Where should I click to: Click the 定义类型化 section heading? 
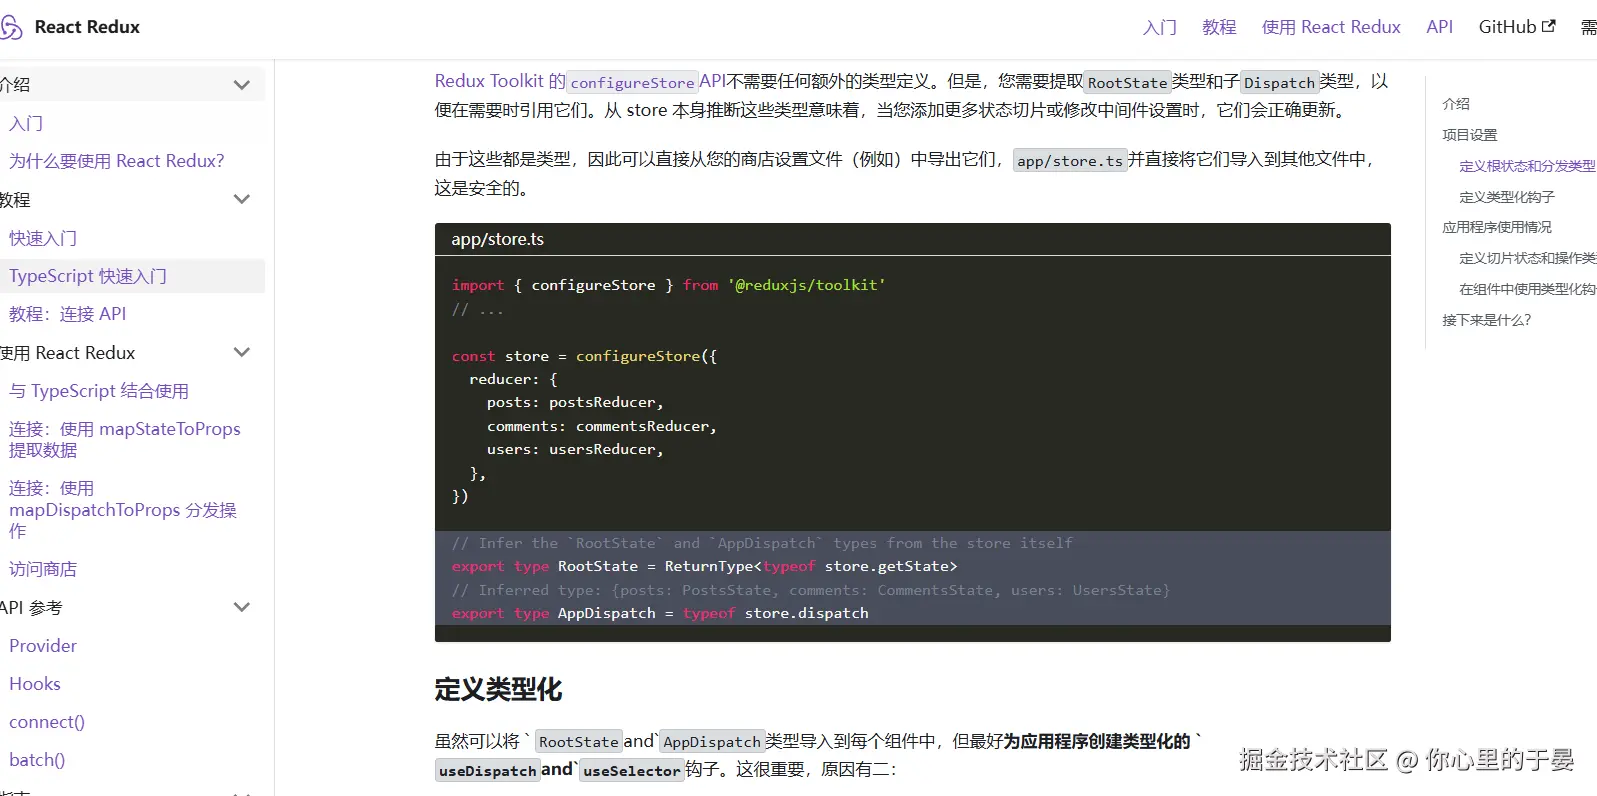tap(498, 689)
